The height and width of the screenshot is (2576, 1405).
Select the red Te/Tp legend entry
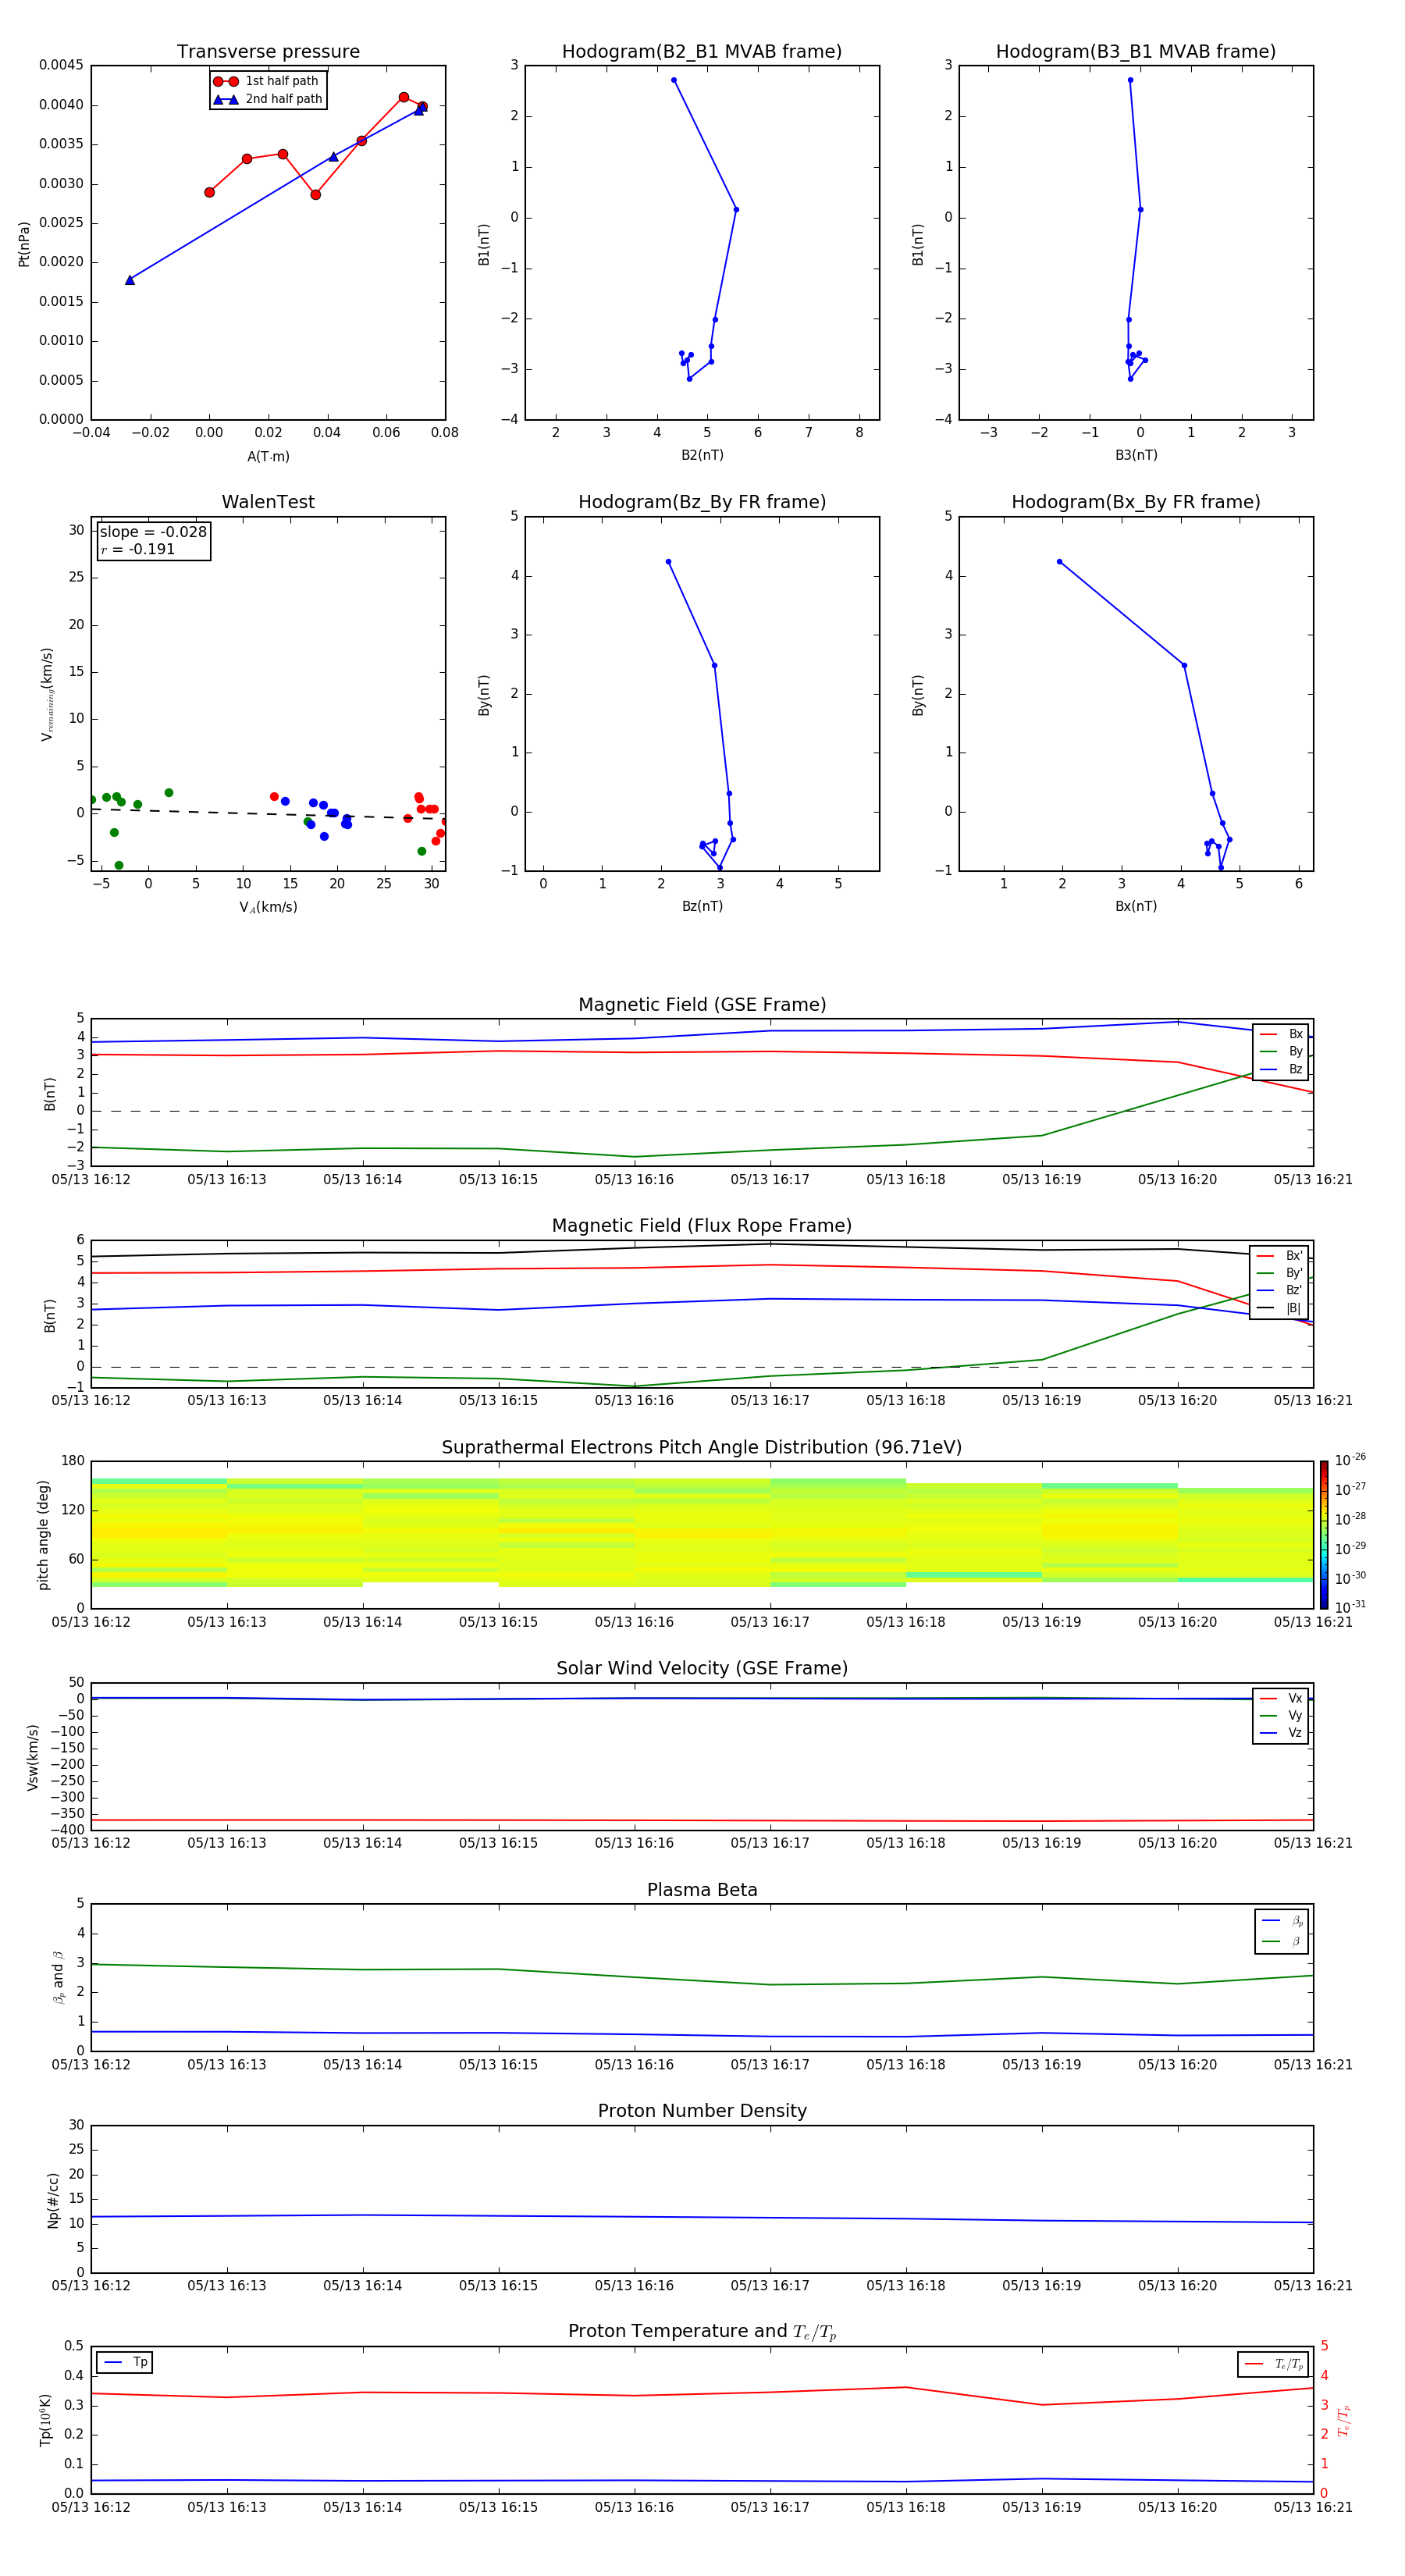coord(1274,2364)
